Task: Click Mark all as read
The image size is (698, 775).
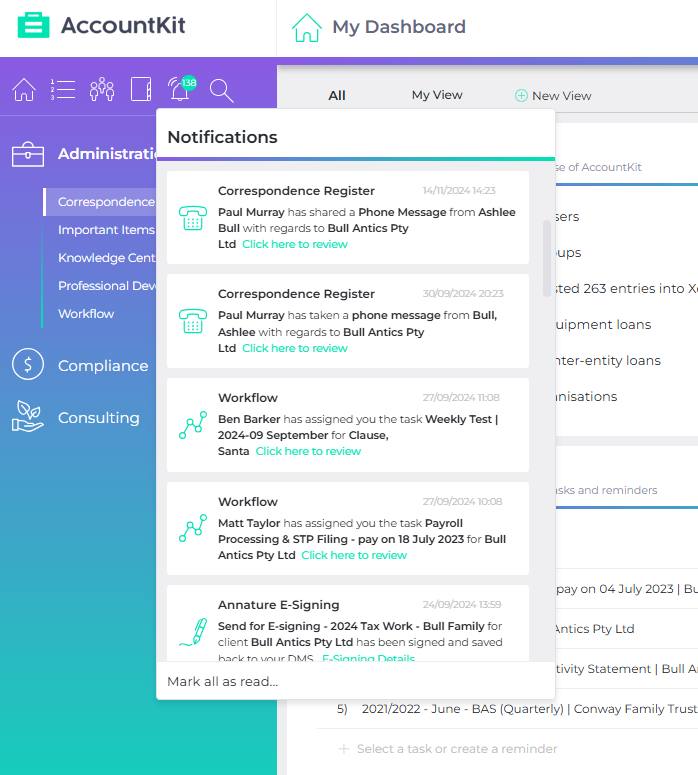Action: [x=222, y=682]
